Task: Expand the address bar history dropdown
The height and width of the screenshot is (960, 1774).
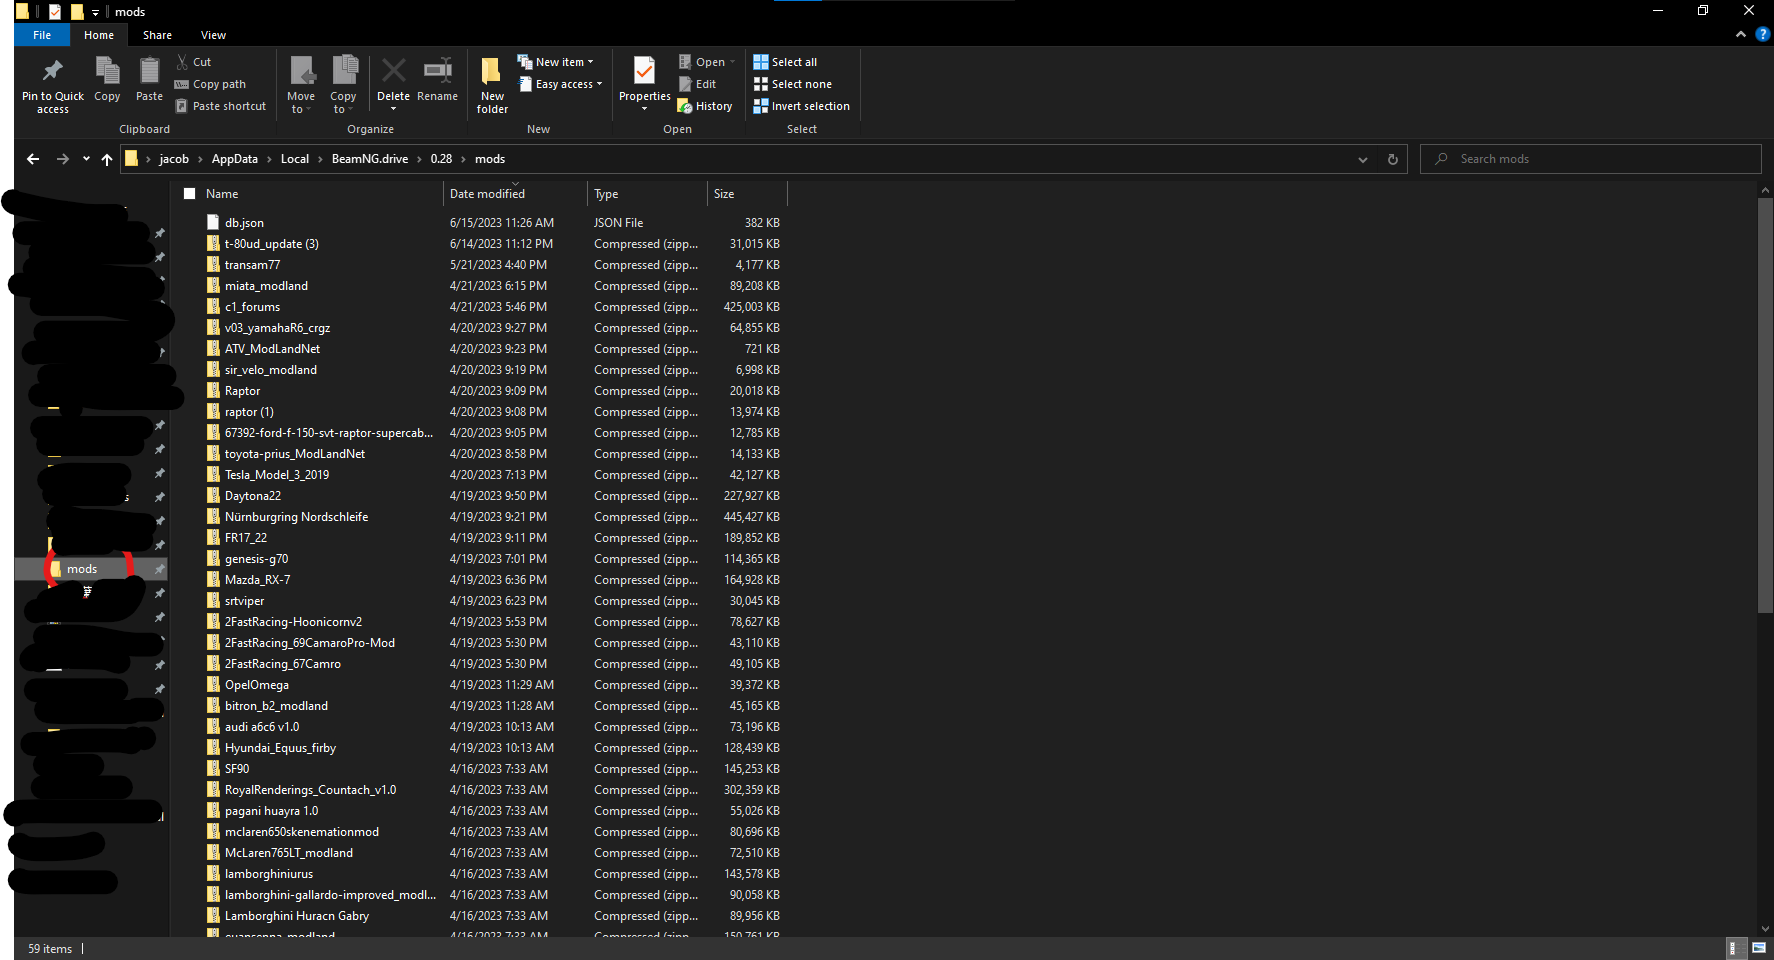Action: pos(1363,159)
